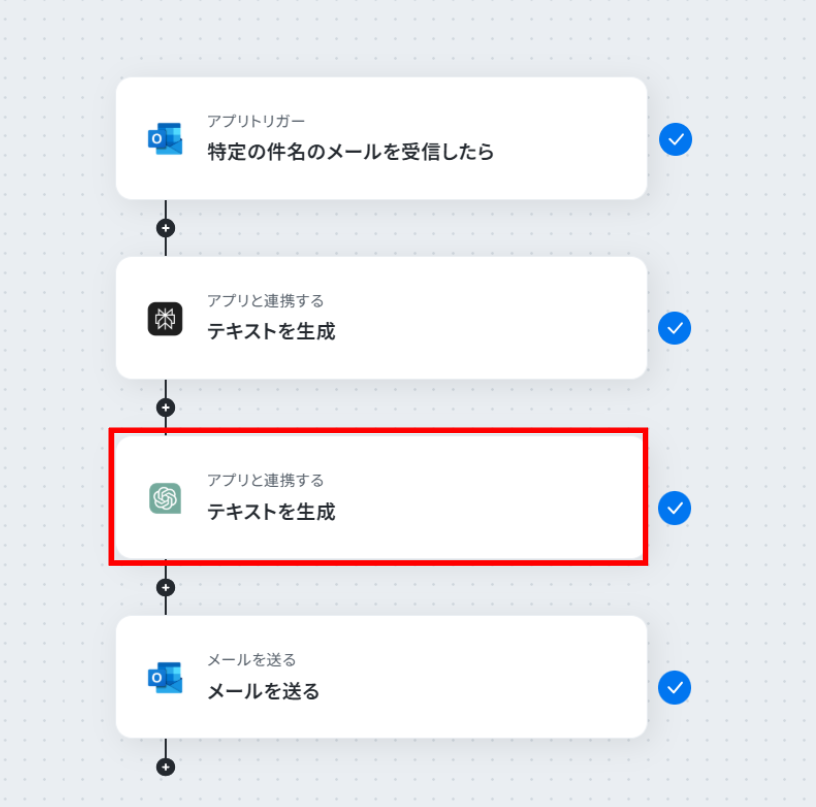Screen dimensions: 816x807
Task: Click the checkmark beside the Perplexity step
Action: (674, 328)
